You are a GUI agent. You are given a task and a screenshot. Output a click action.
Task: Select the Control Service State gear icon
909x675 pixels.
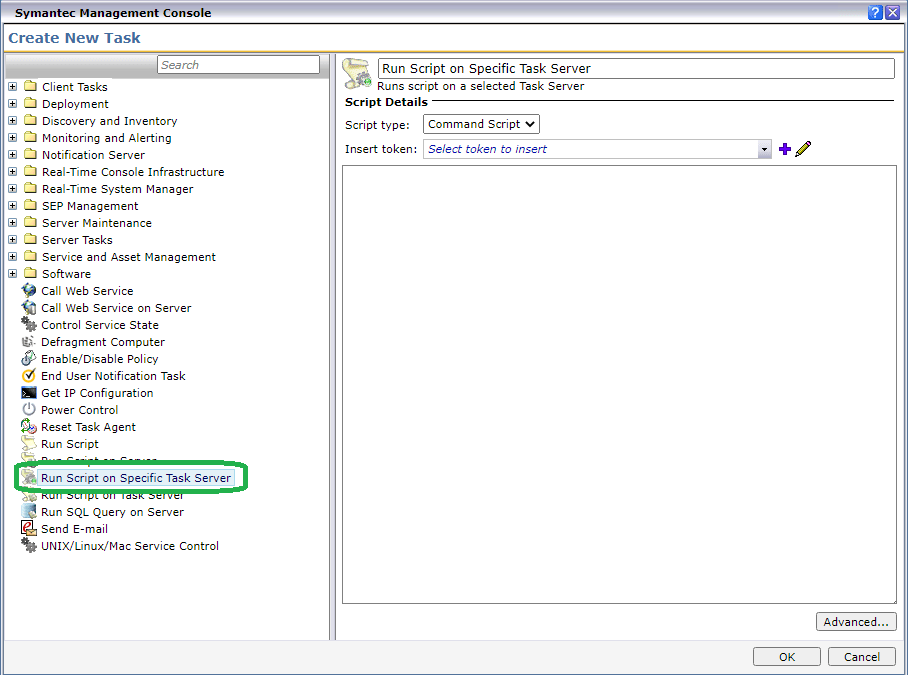(x=29, y=325)
